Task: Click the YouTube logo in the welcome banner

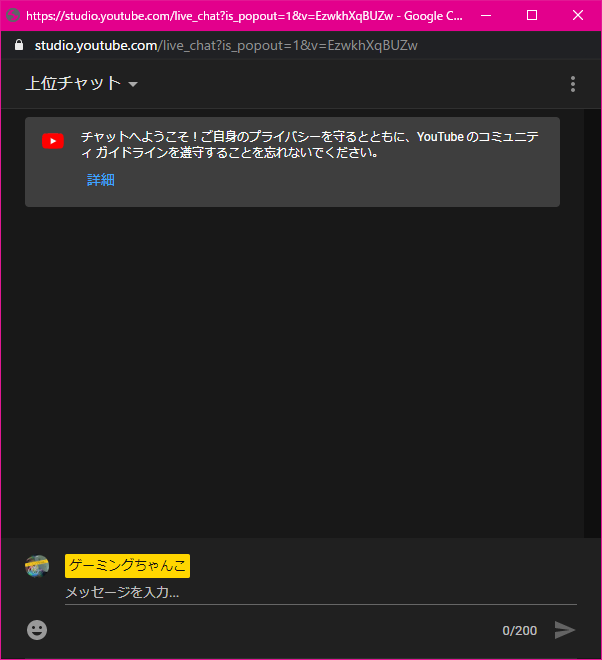Action: point(53,141)
